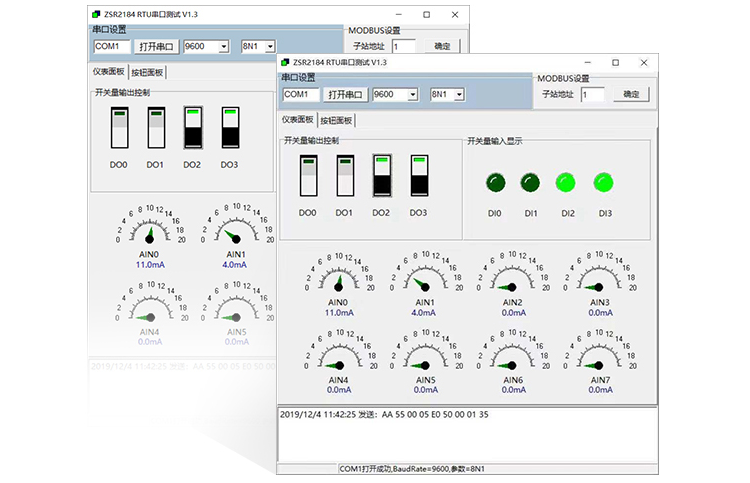Switch to 仪表面板 tab in front window
This screenshot has height=483, width=750.
pos(298,120)
